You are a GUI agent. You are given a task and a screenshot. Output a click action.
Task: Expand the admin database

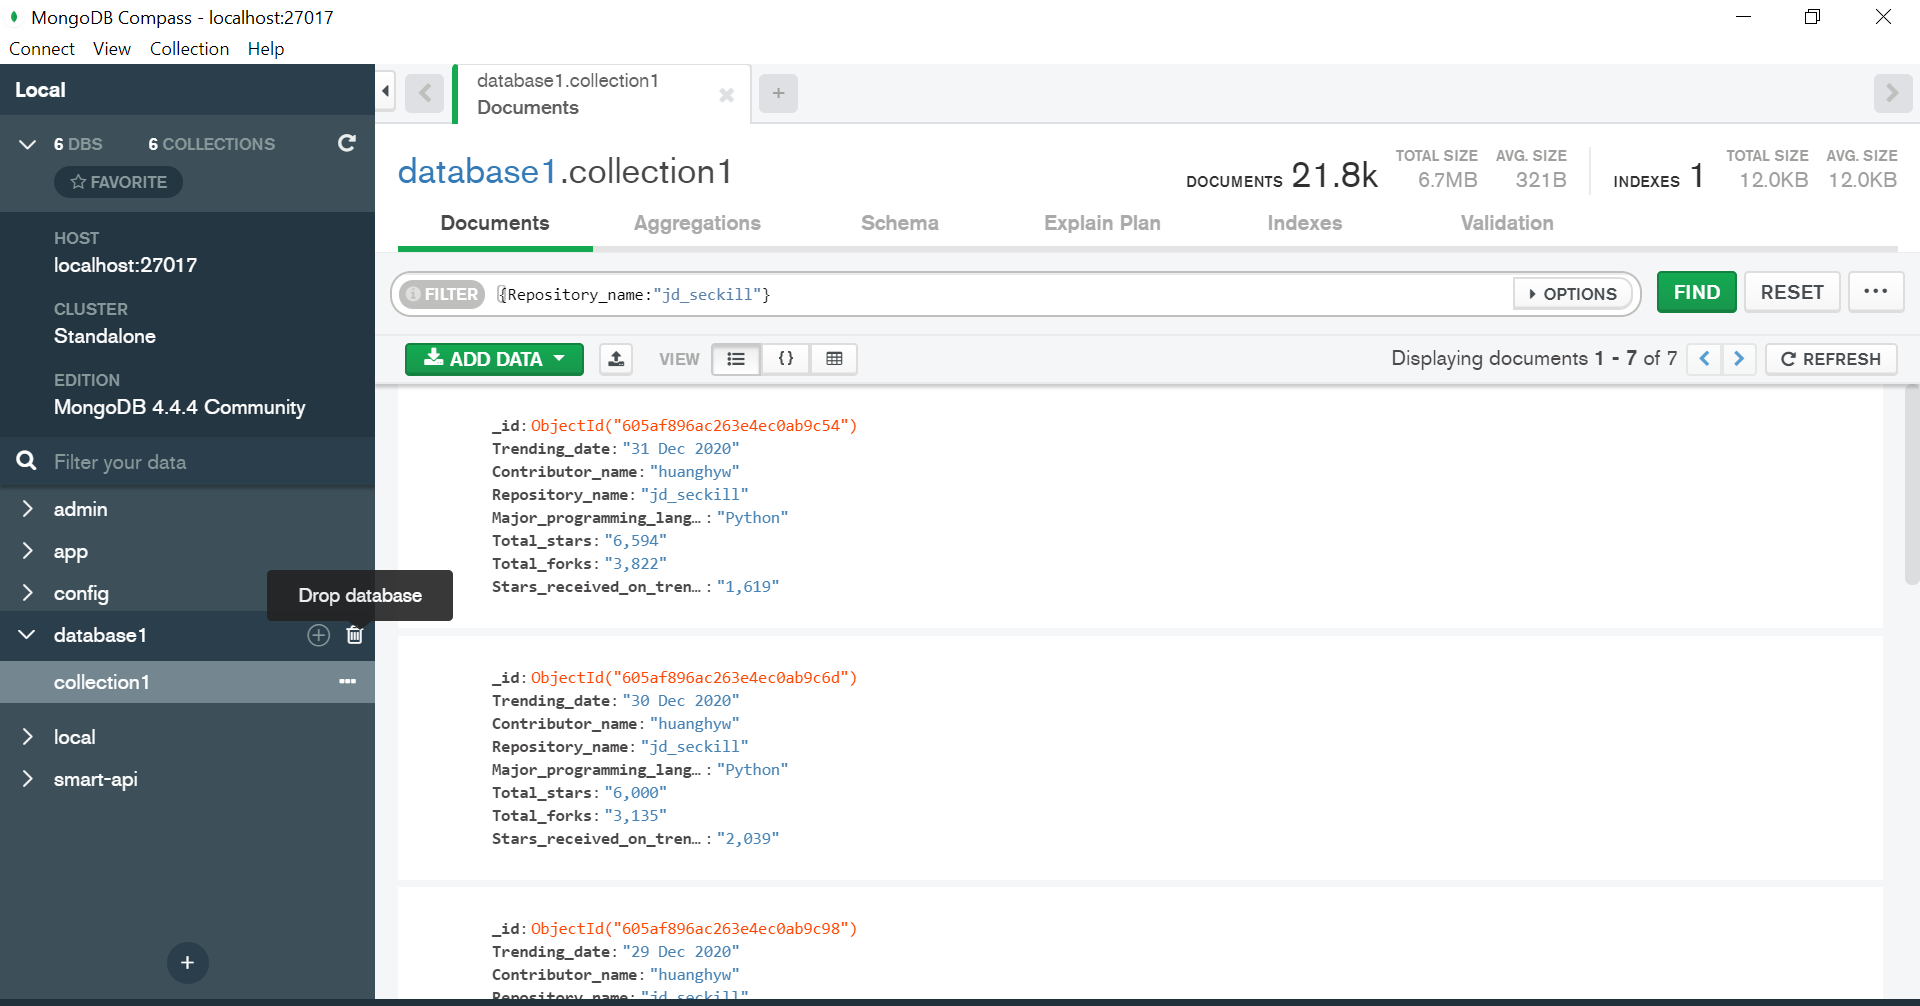click(28, 509)
